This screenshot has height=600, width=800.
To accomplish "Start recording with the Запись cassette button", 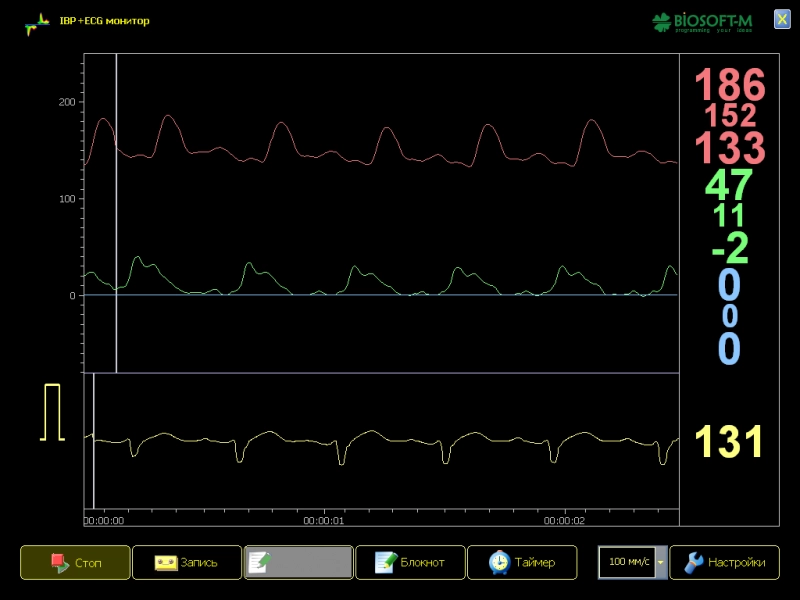I will click(x=187, y=562).
